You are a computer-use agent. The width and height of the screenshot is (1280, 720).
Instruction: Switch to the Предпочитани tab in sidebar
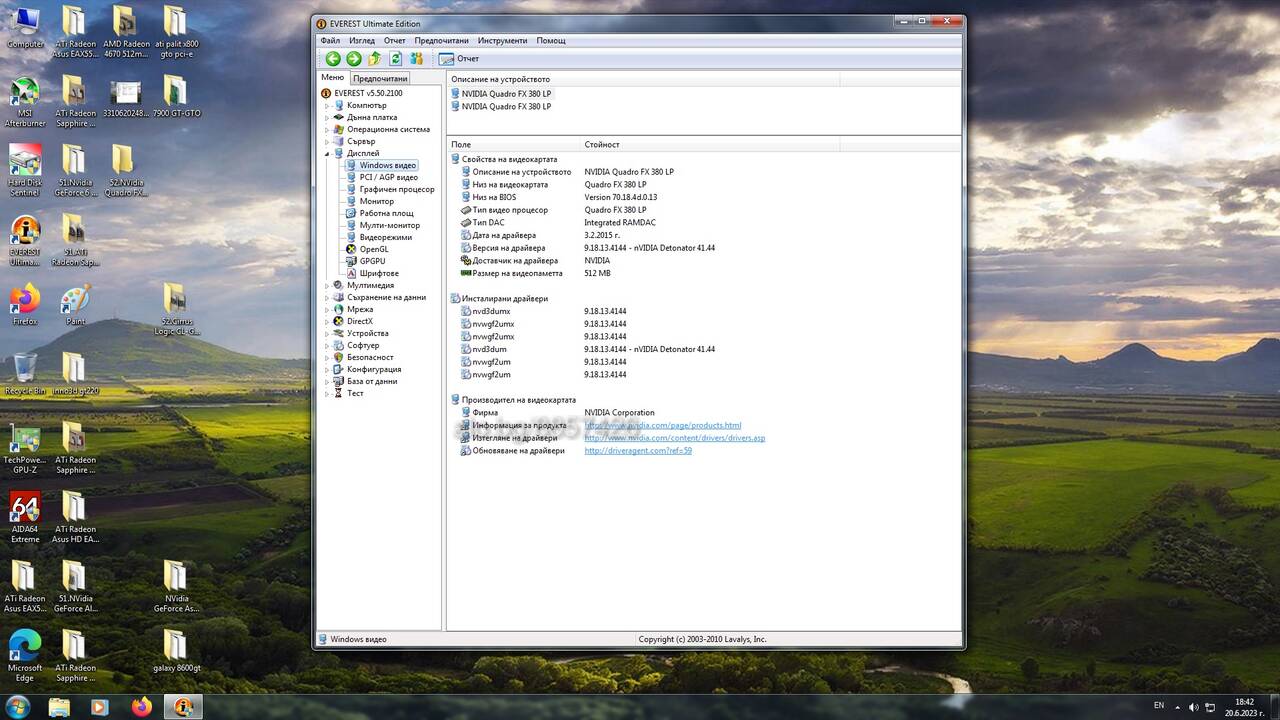tap(380, 78)
